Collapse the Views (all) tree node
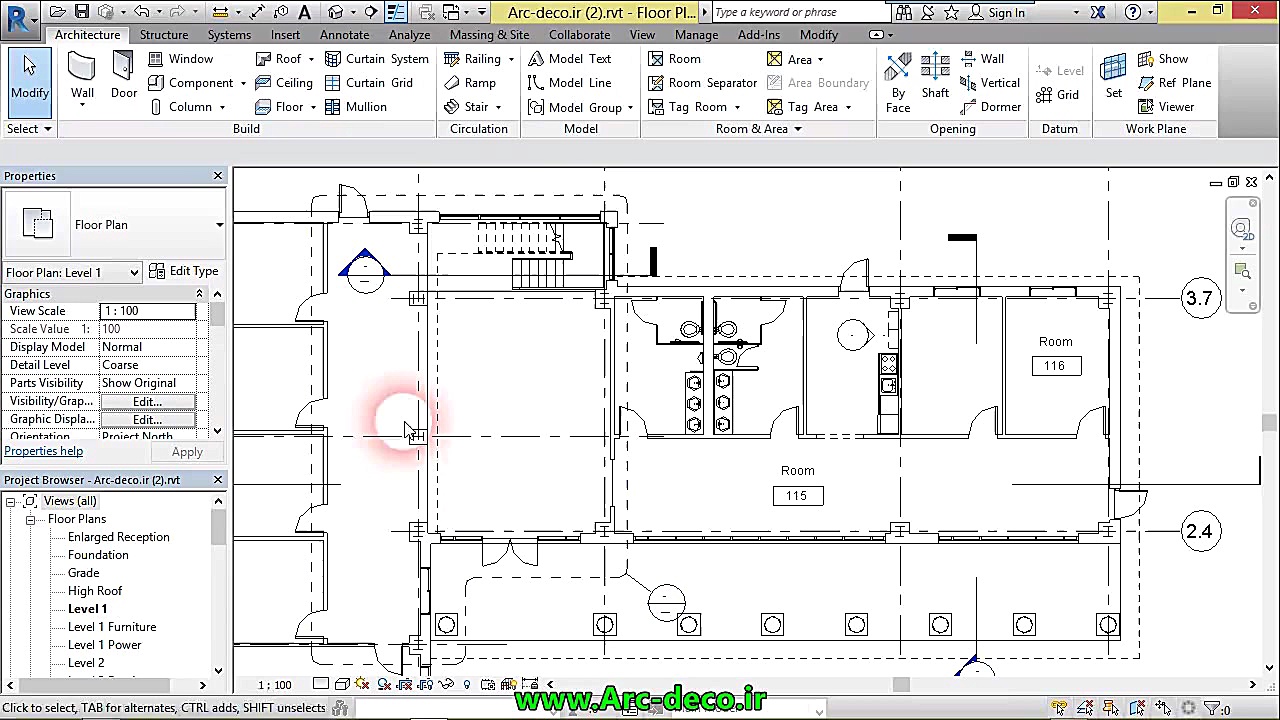1280x720 pixels. coord(11,501)
